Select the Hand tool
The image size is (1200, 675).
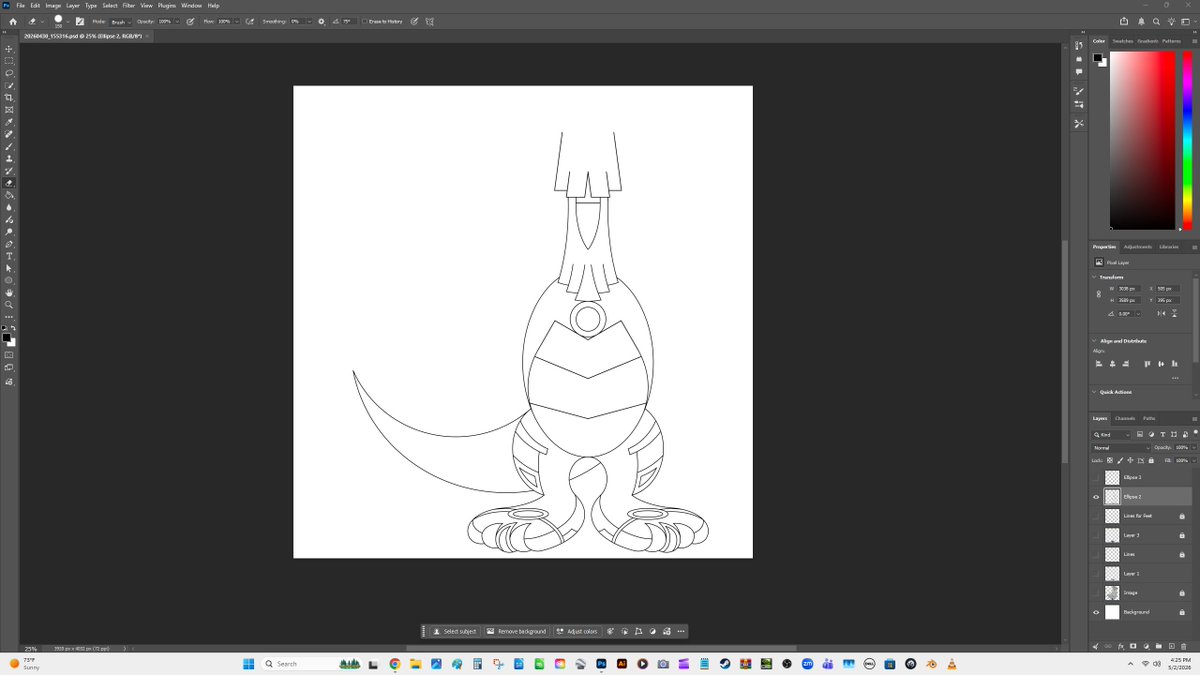(x=9, y=292)
